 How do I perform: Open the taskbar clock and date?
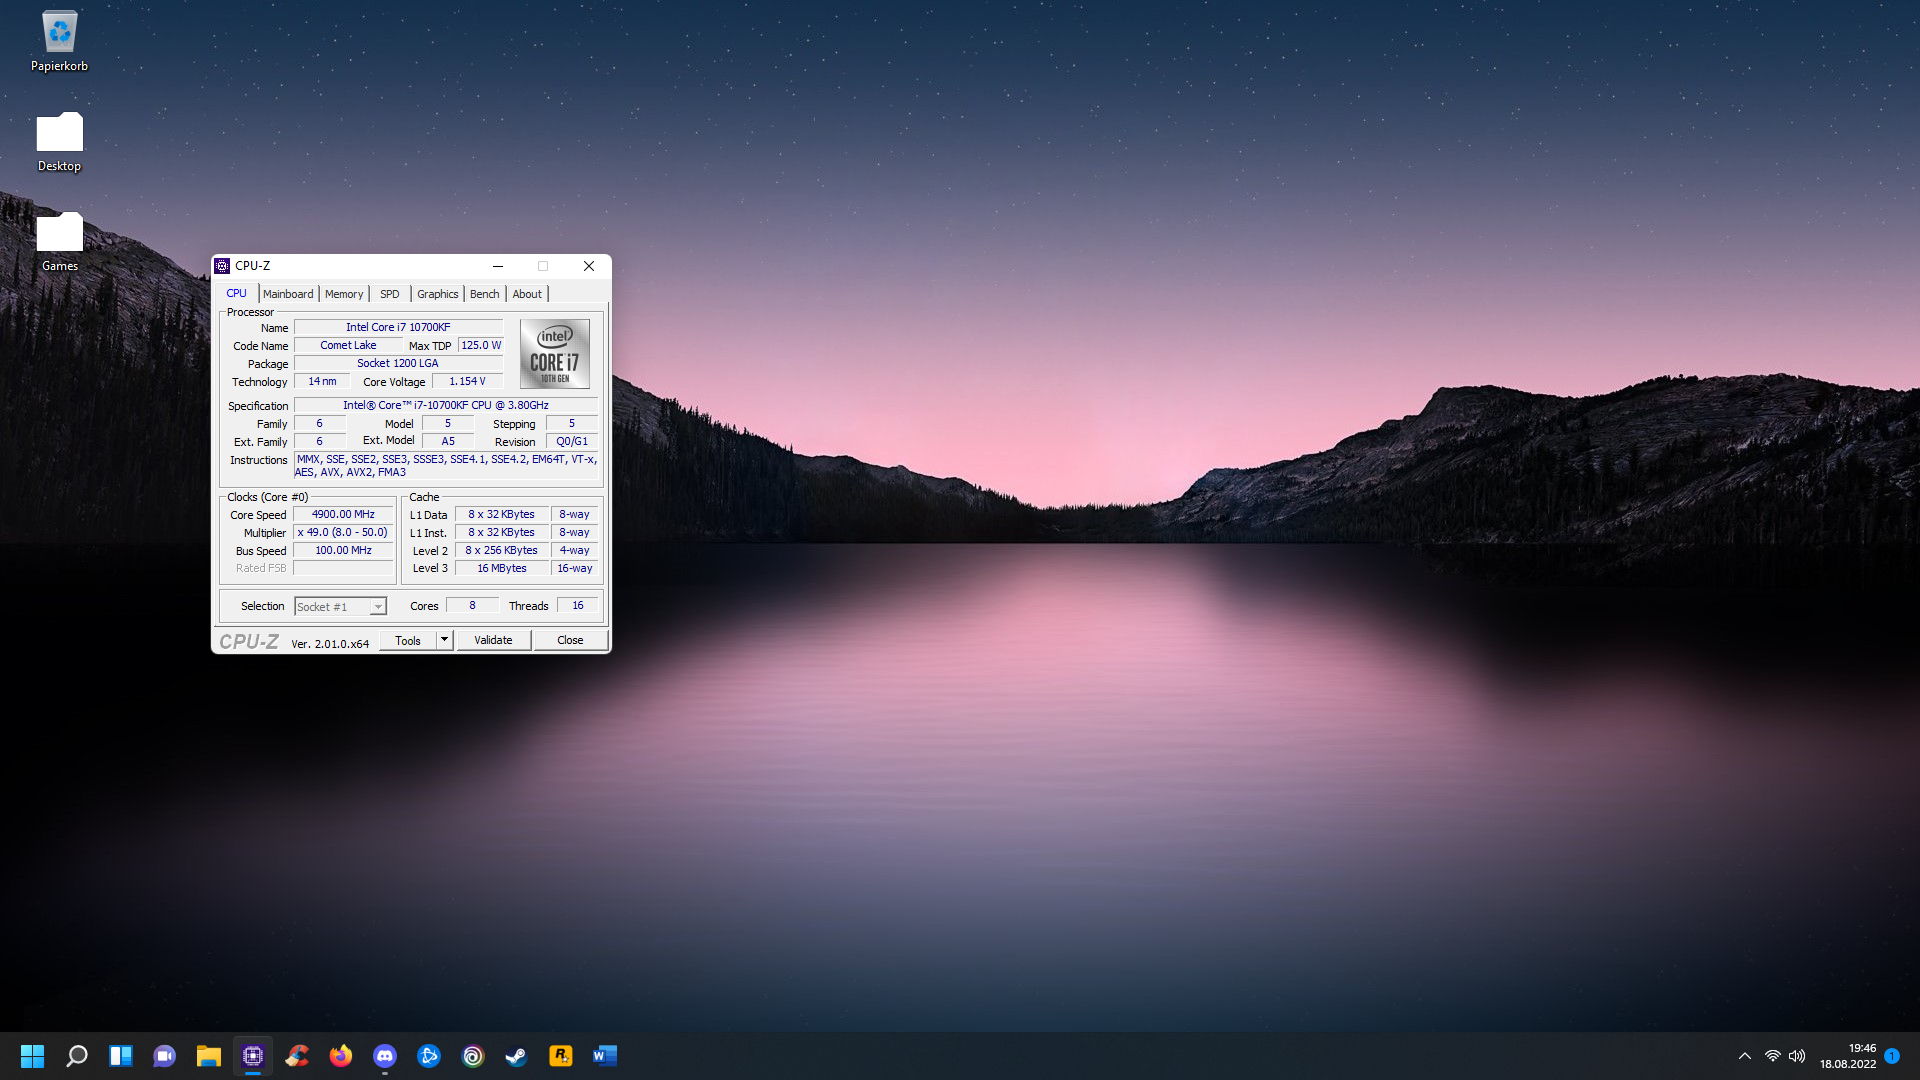coord(1848,1056)
